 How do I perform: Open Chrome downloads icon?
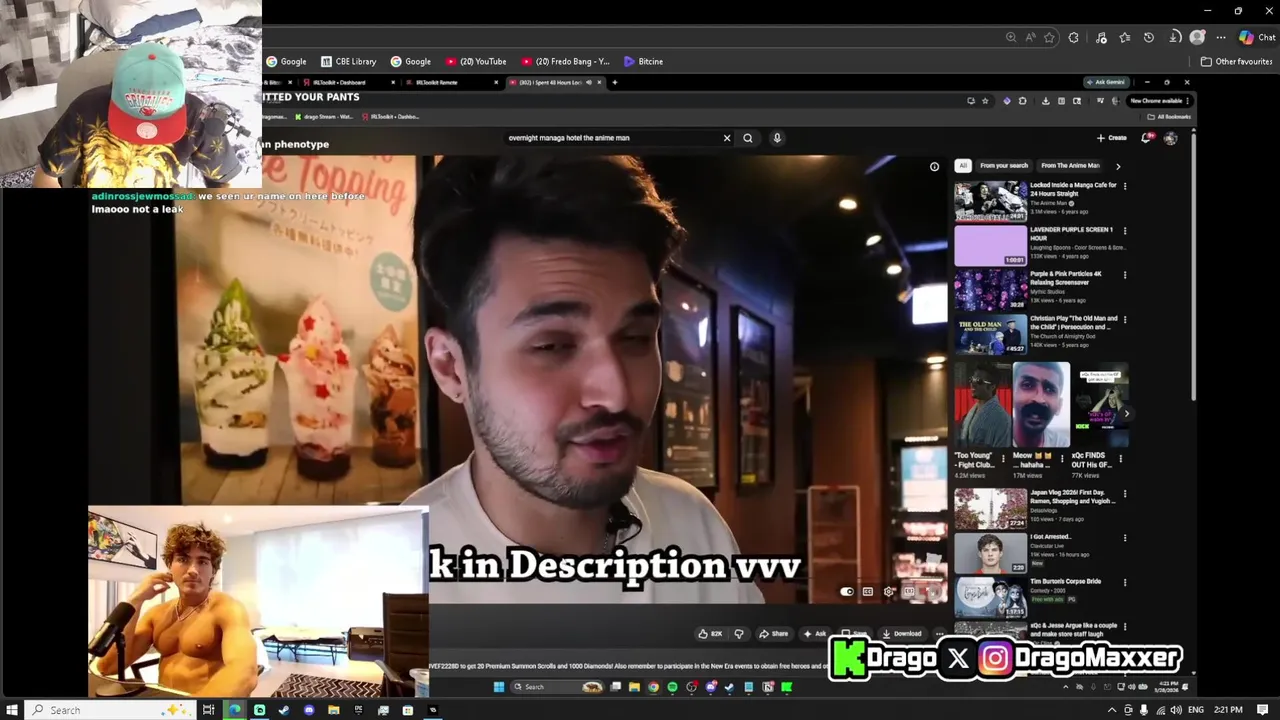(x=1045, y=101)
